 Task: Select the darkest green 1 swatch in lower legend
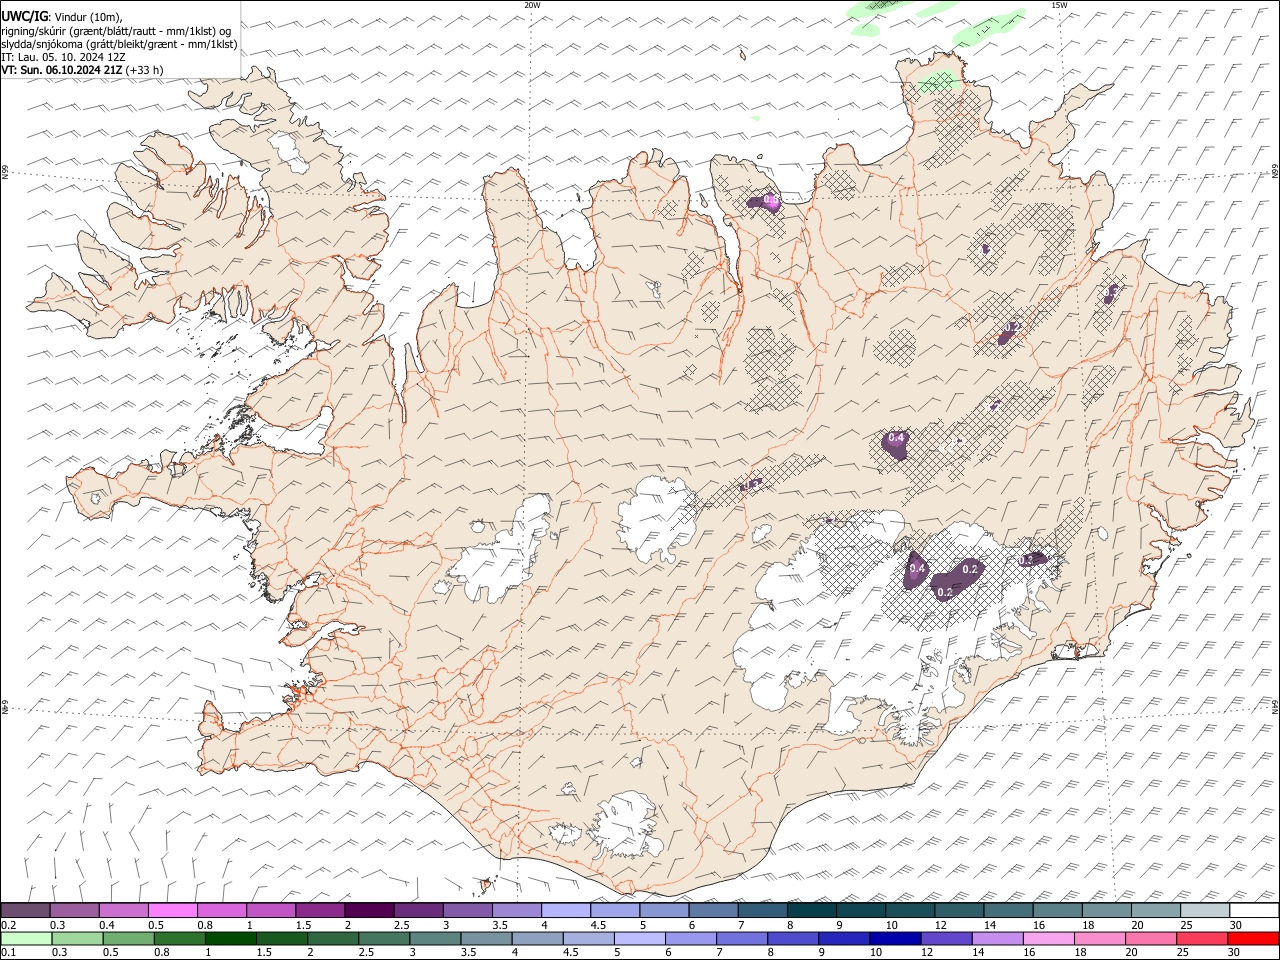tap(230, 938)
